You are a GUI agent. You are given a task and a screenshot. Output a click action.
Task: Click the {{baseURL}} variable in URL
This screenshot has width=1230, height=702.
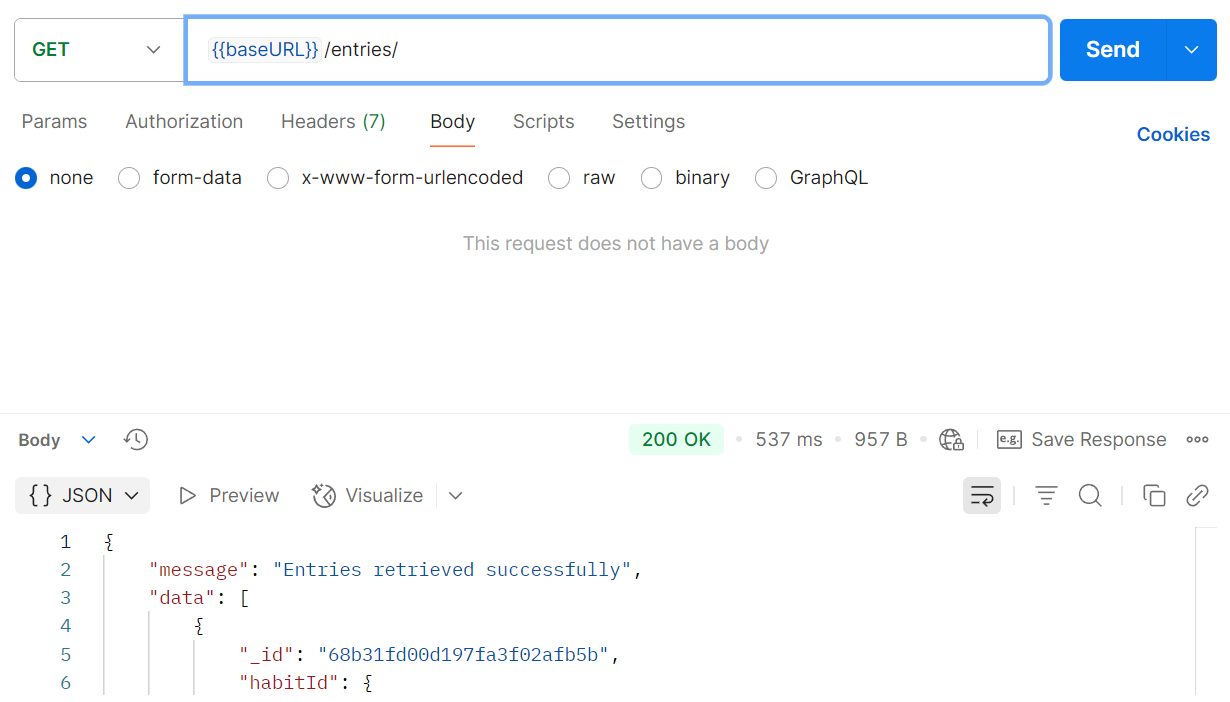pos(265,49)
